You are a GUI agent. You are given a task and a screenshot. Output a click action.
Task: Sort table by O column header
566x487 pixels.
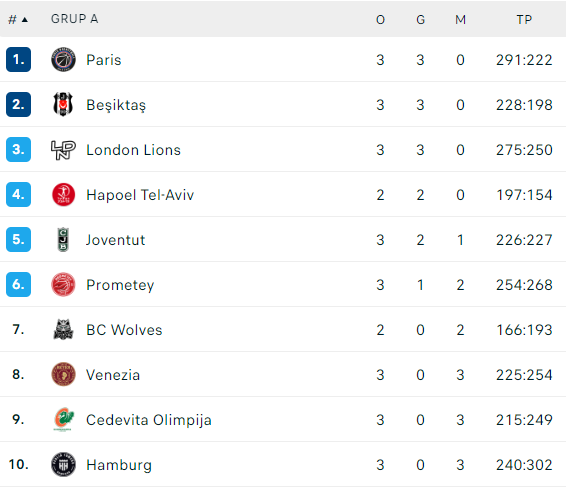[x=380, y=19]
